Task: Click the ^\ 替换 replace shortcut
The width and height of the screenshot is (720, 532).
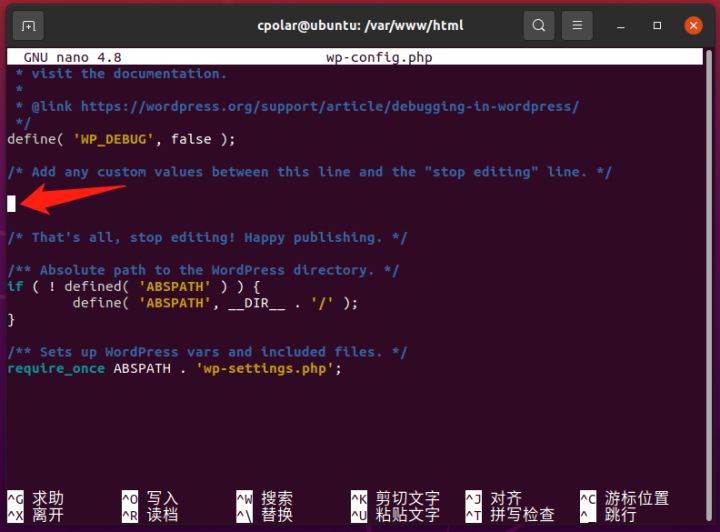Action: (264, 515)
